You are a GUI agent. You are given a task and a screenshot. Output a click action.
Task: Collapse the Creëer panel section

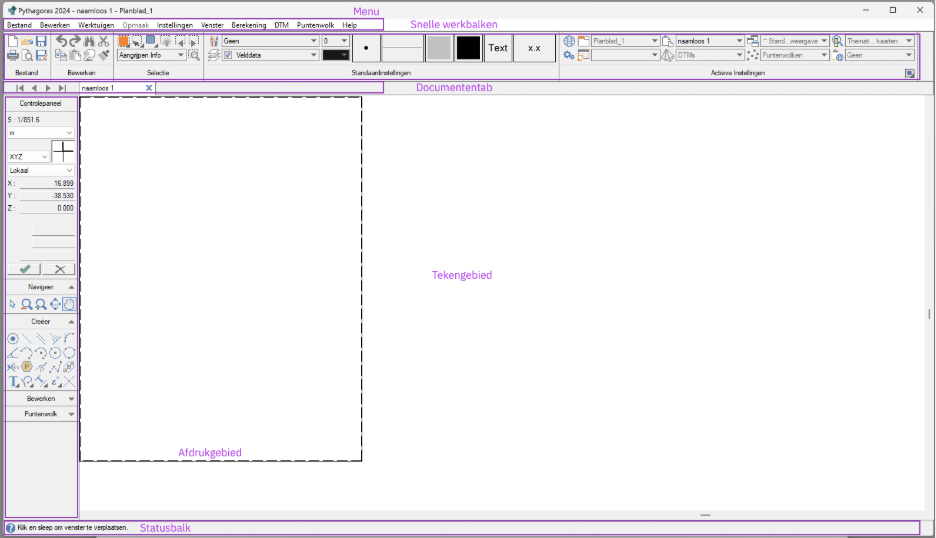71,322
